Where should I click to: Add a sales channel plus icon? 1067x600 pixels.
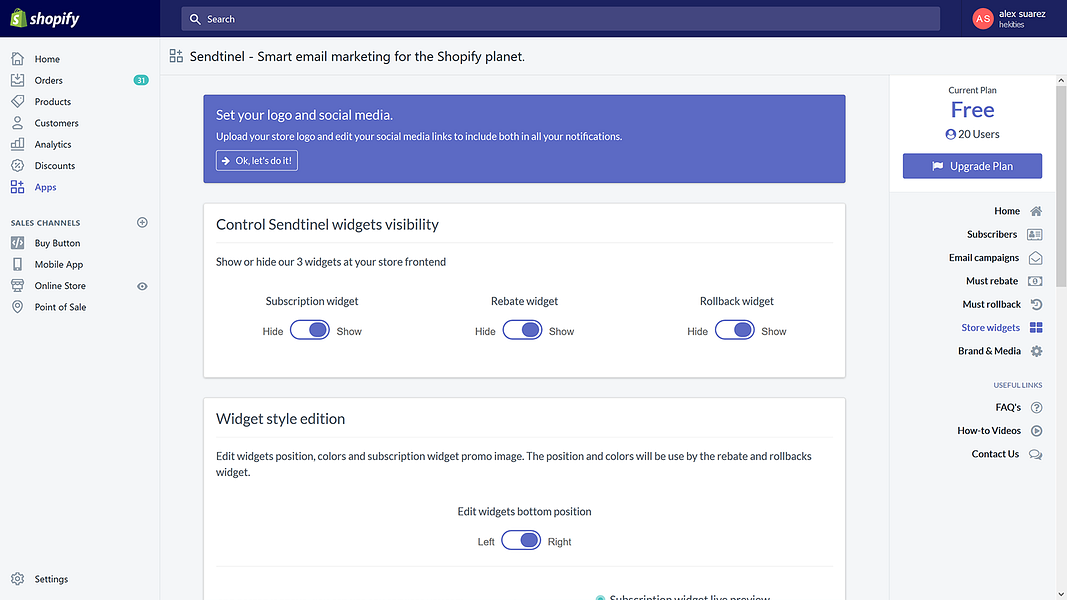click(142, 222)
